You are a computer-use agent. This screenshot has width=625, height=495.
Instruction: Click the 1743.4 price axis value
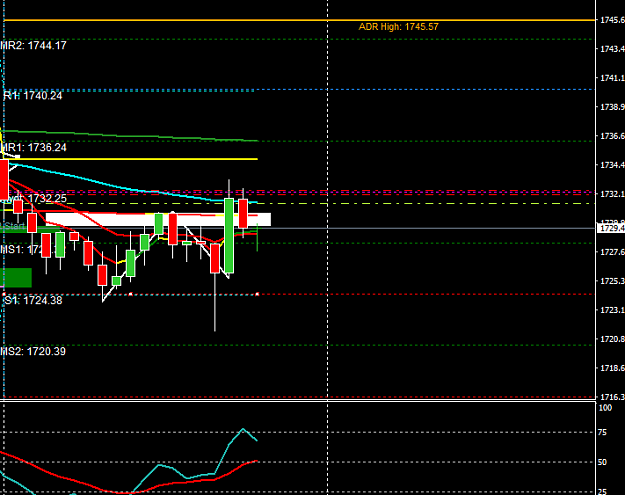(612, 49)
